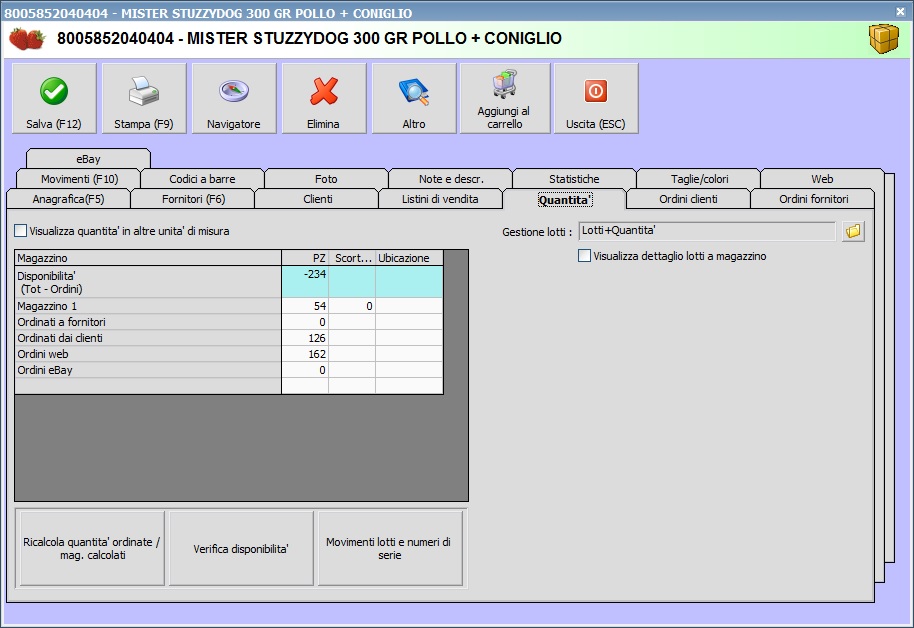Open the Taglie/colori tab
Viewport: 914px width, 628px height.
[699, 178]
